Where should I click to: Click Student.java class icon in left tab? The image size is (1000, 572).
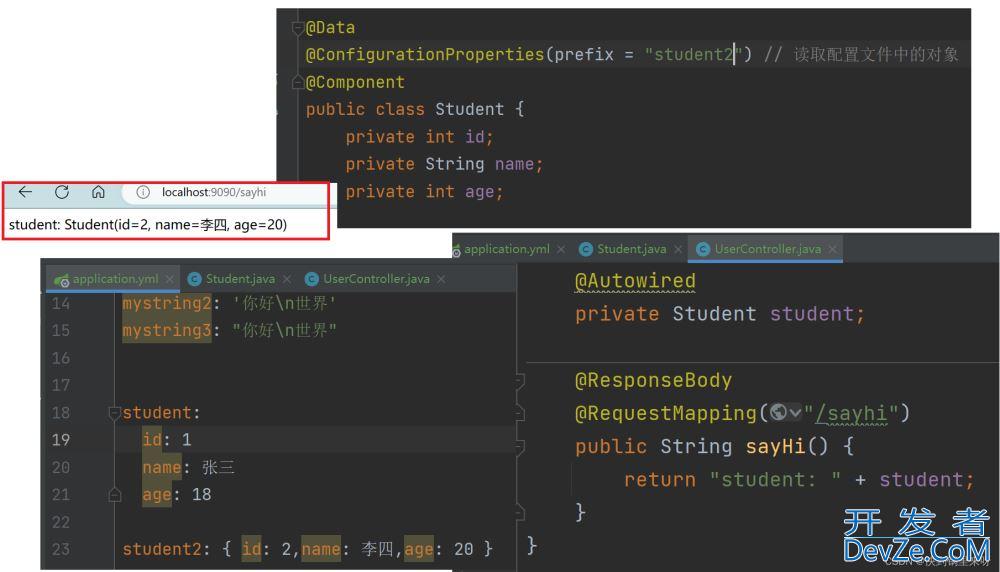[195, 279]
